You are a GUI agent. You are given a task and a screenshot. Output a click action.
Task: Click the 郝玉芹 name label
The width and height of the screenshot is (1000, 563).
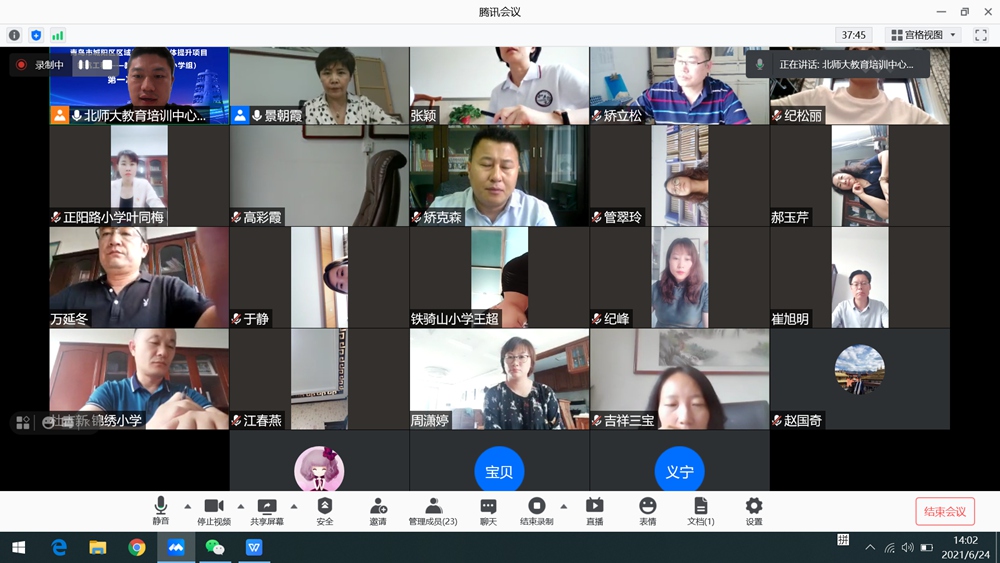pos(790,217)
